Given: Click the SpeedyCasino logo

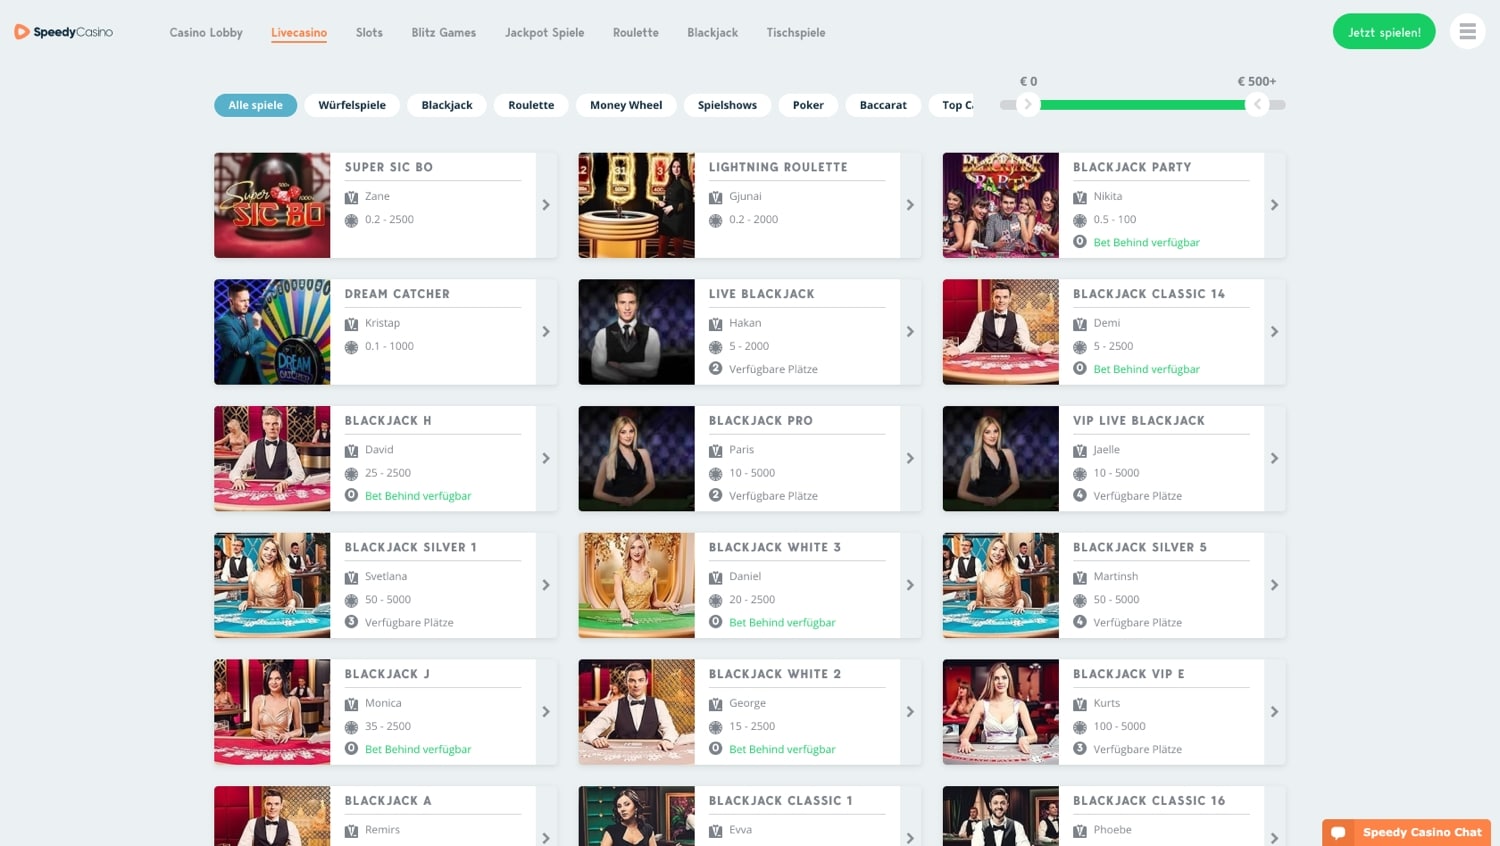Looking at the screenshot, I should [x=63, y=32].
